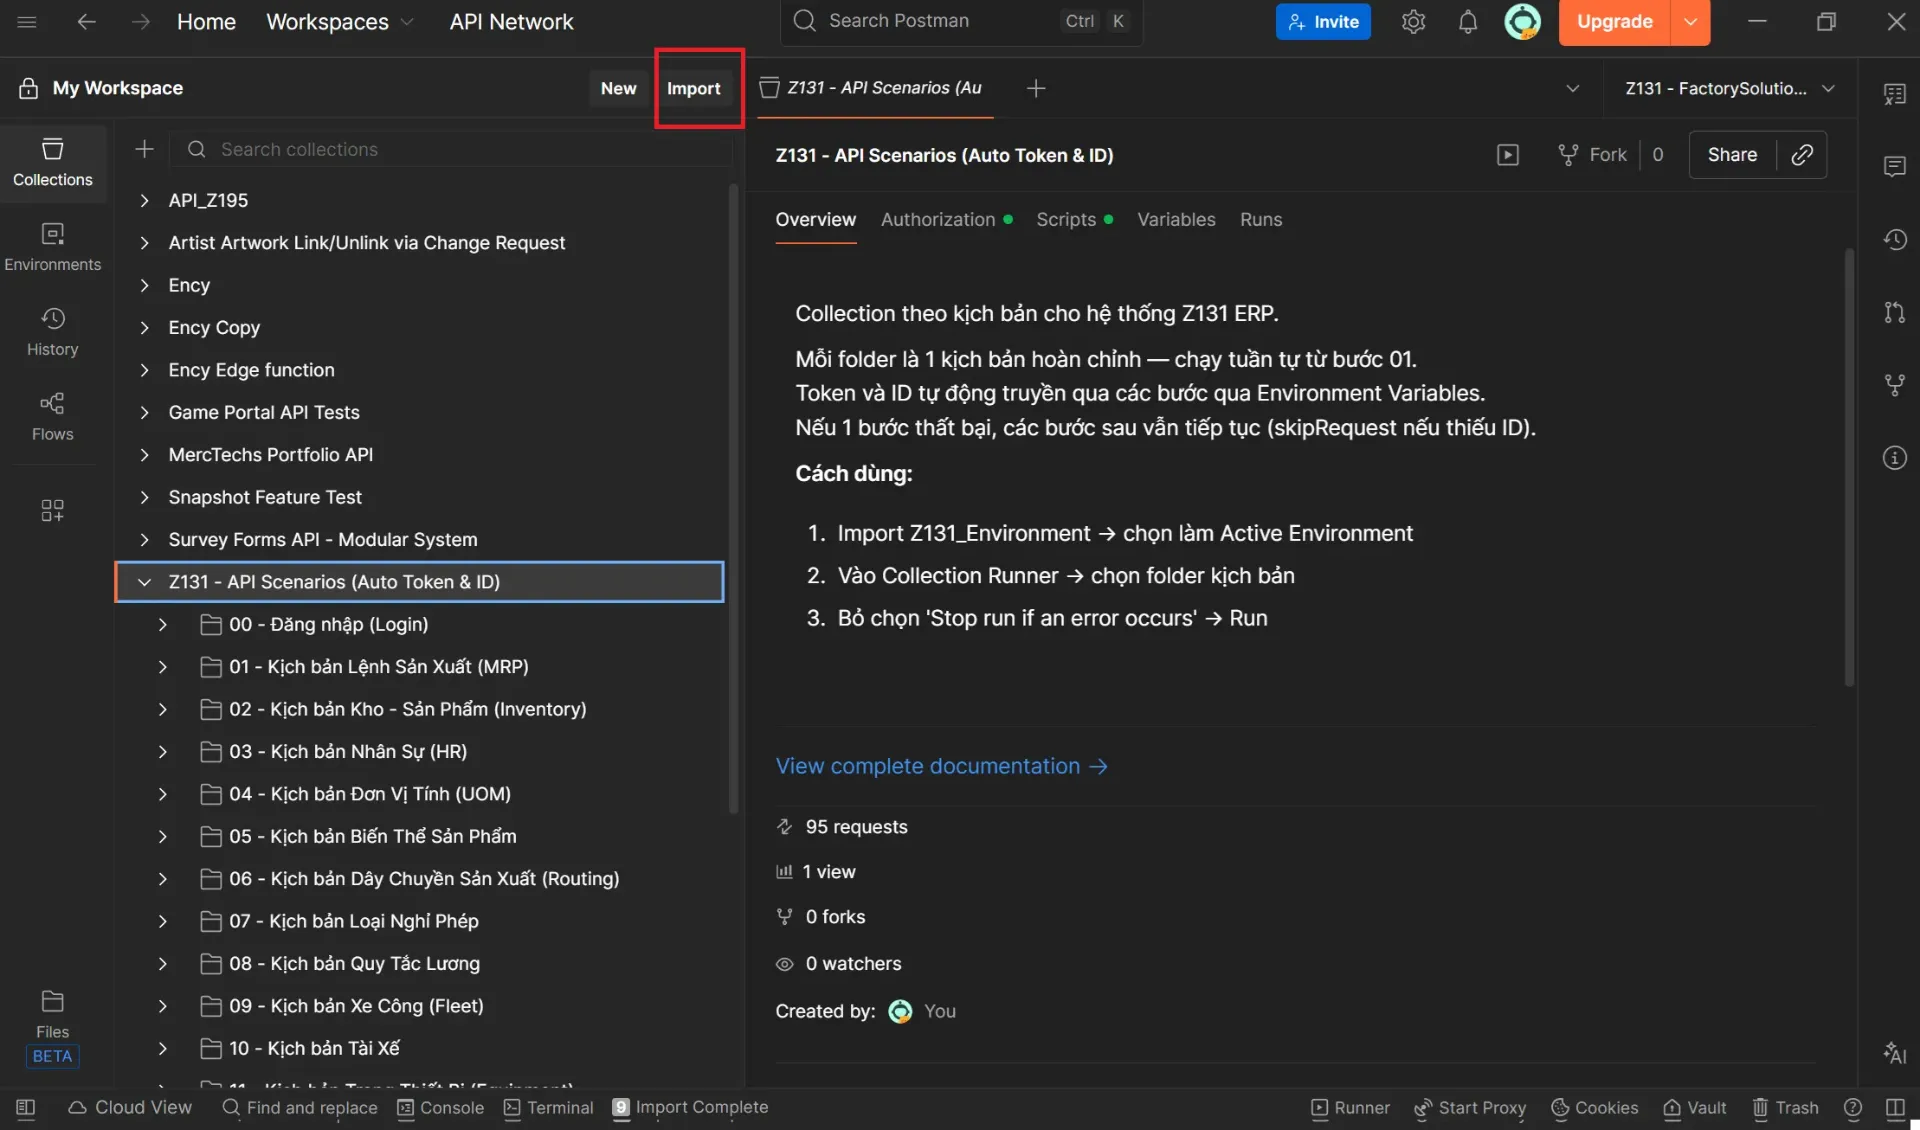Switch to the Variables tab

pyautogui.click(x=1176, y=220)
